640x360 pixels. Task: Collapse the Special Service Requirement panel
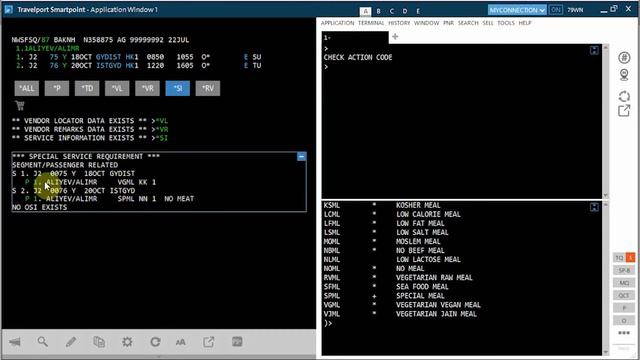tap(302, 156)
